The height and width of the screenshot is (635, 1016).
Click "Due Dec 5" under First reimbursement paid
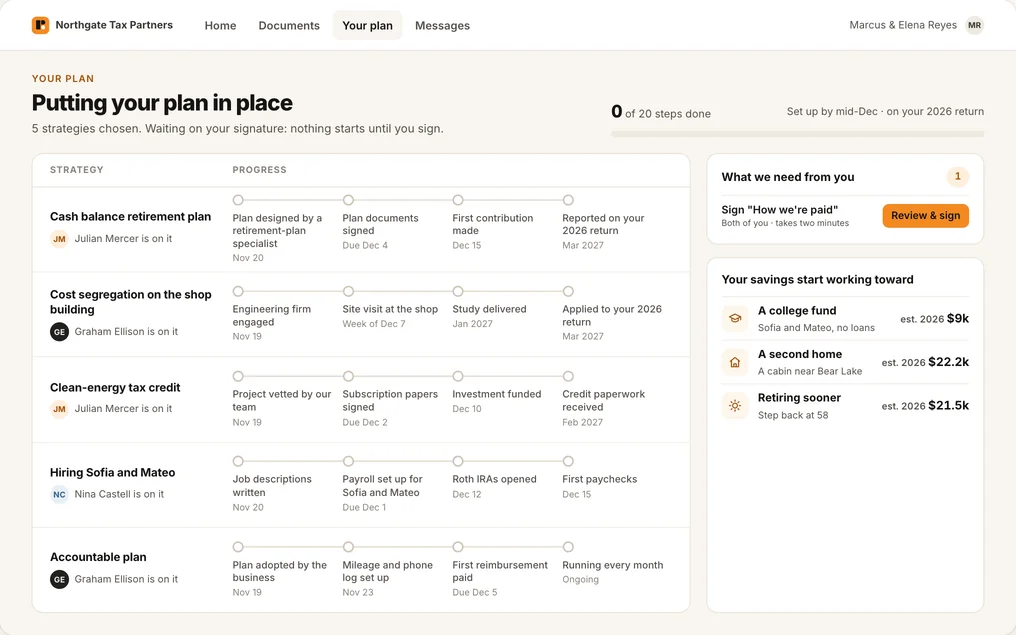pyautogui.click(x=474, y=592)
